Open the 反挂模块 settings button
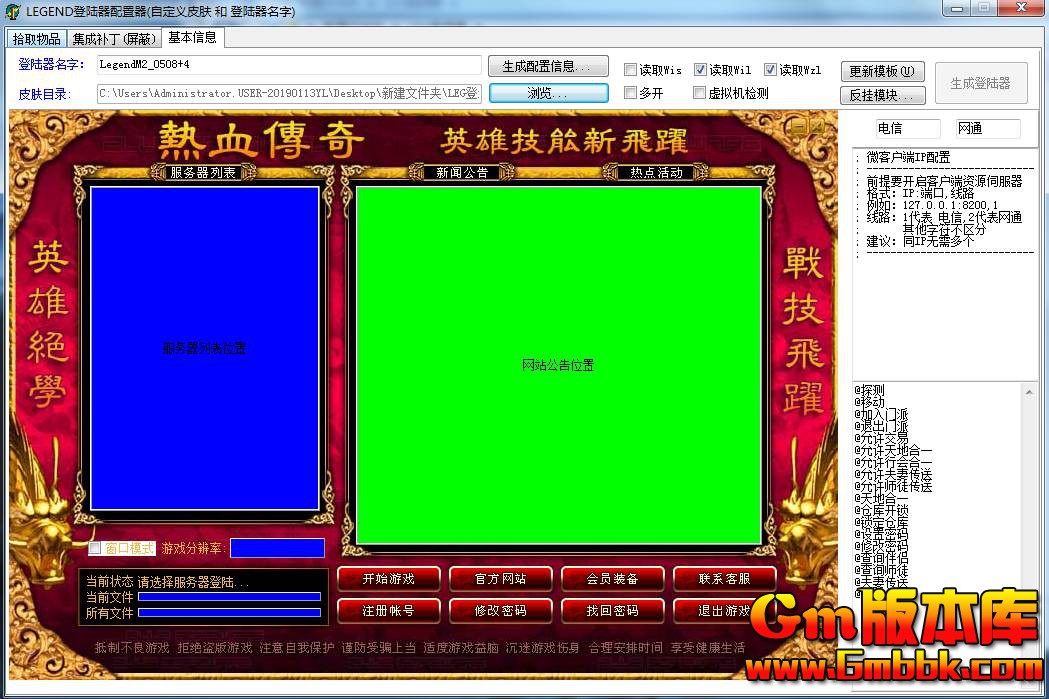The height and width of the screenshot is (699, 1049). coord(882,96)
